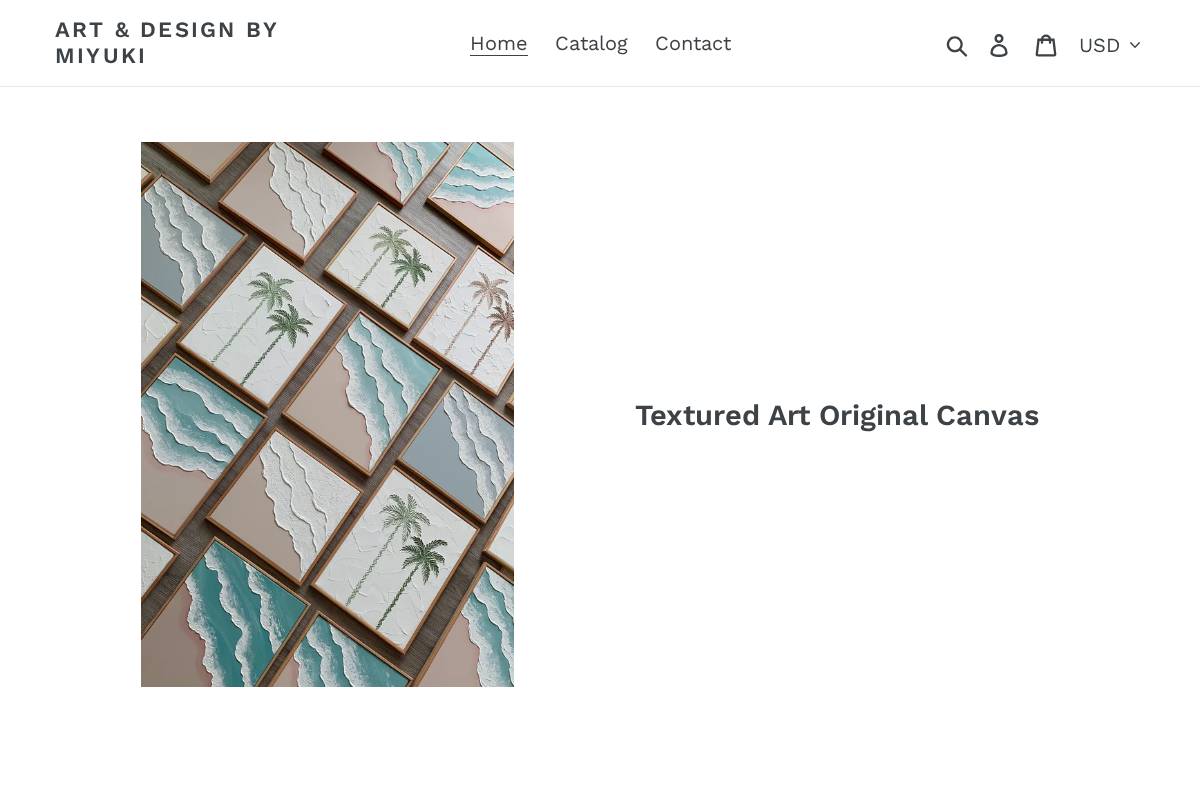Click the store name in the top left

click(x=167, y=43)
